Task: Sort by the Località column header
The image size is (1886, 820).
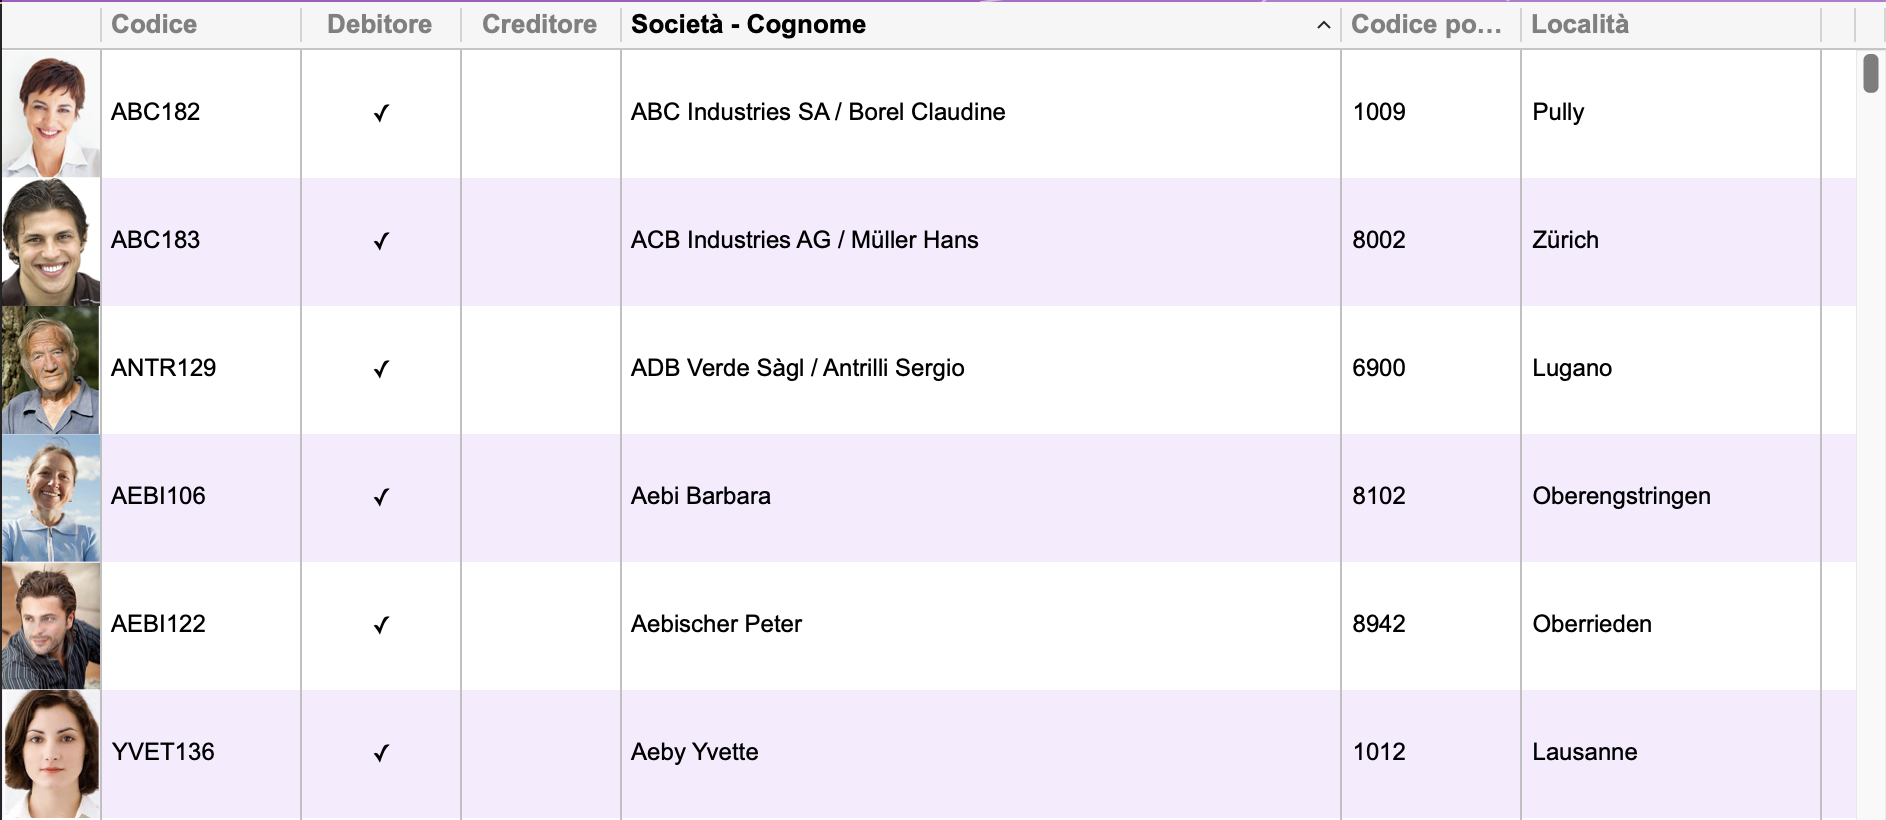Action: [1580, 24]
